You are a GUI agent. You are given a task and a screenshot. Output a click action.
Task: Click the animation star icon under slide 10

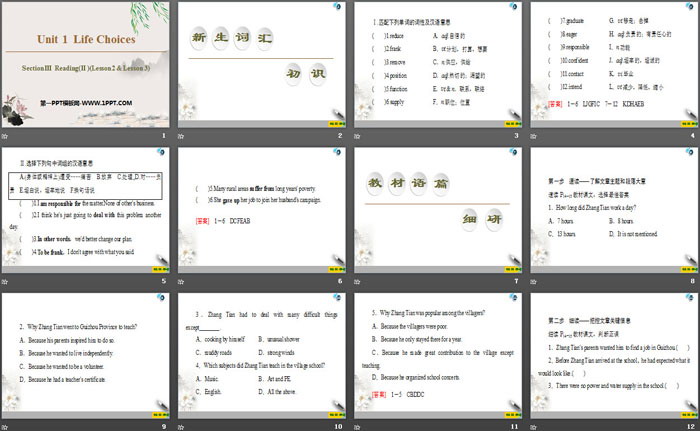pos(181,427)
